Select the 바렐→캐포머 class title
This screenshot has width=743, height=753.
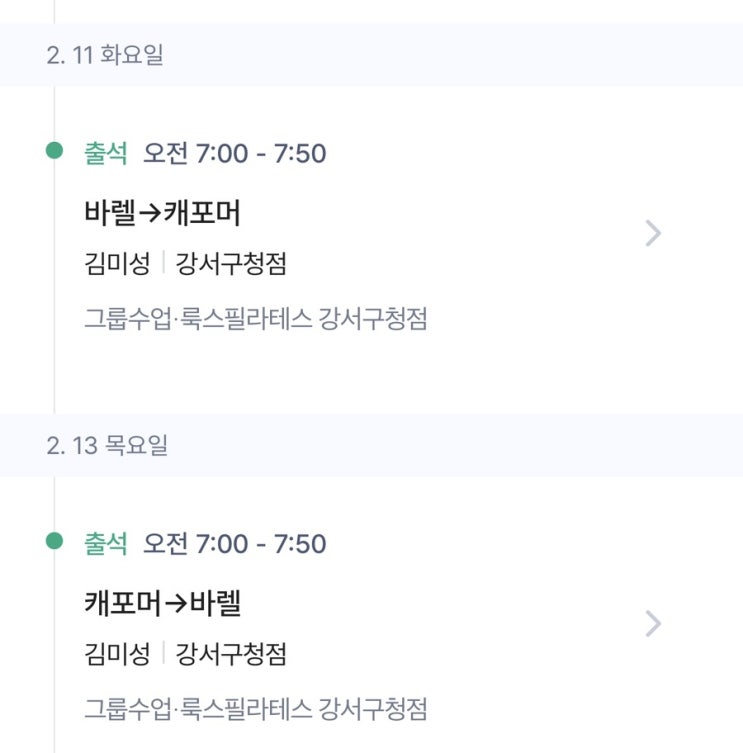click(163, 213)
